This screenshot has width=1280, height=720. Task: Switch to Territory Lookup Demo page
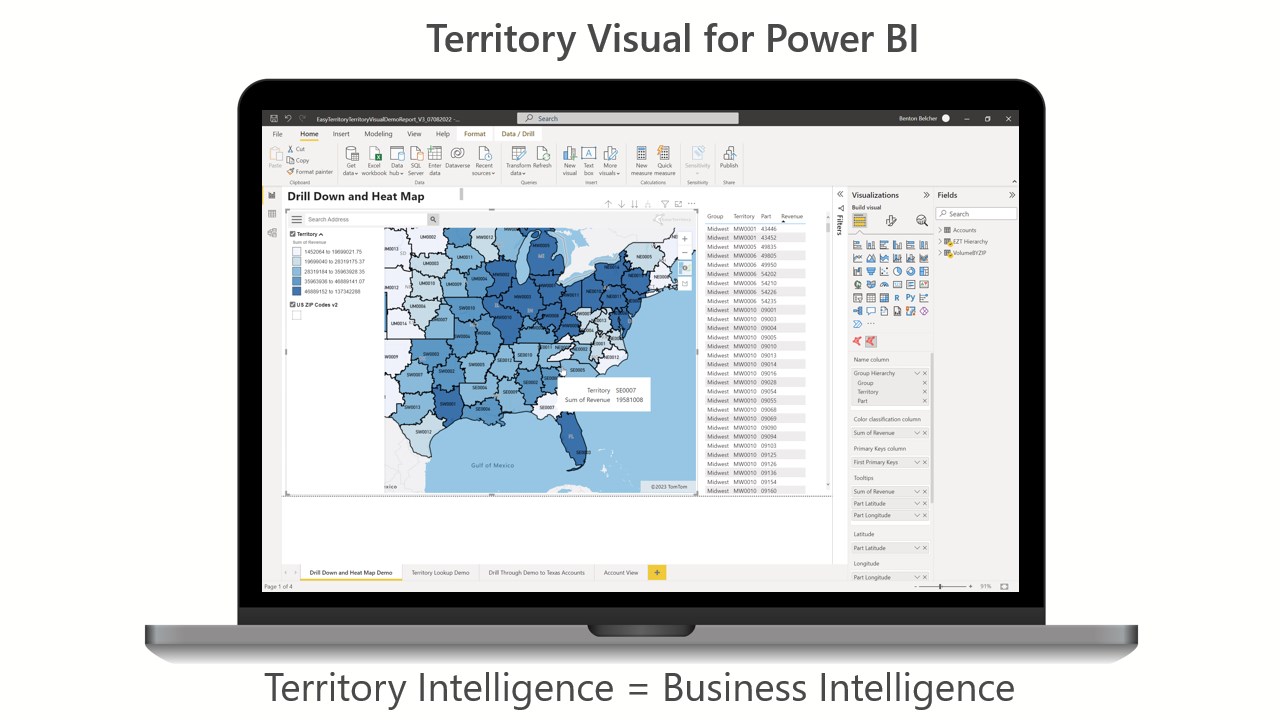440,573
